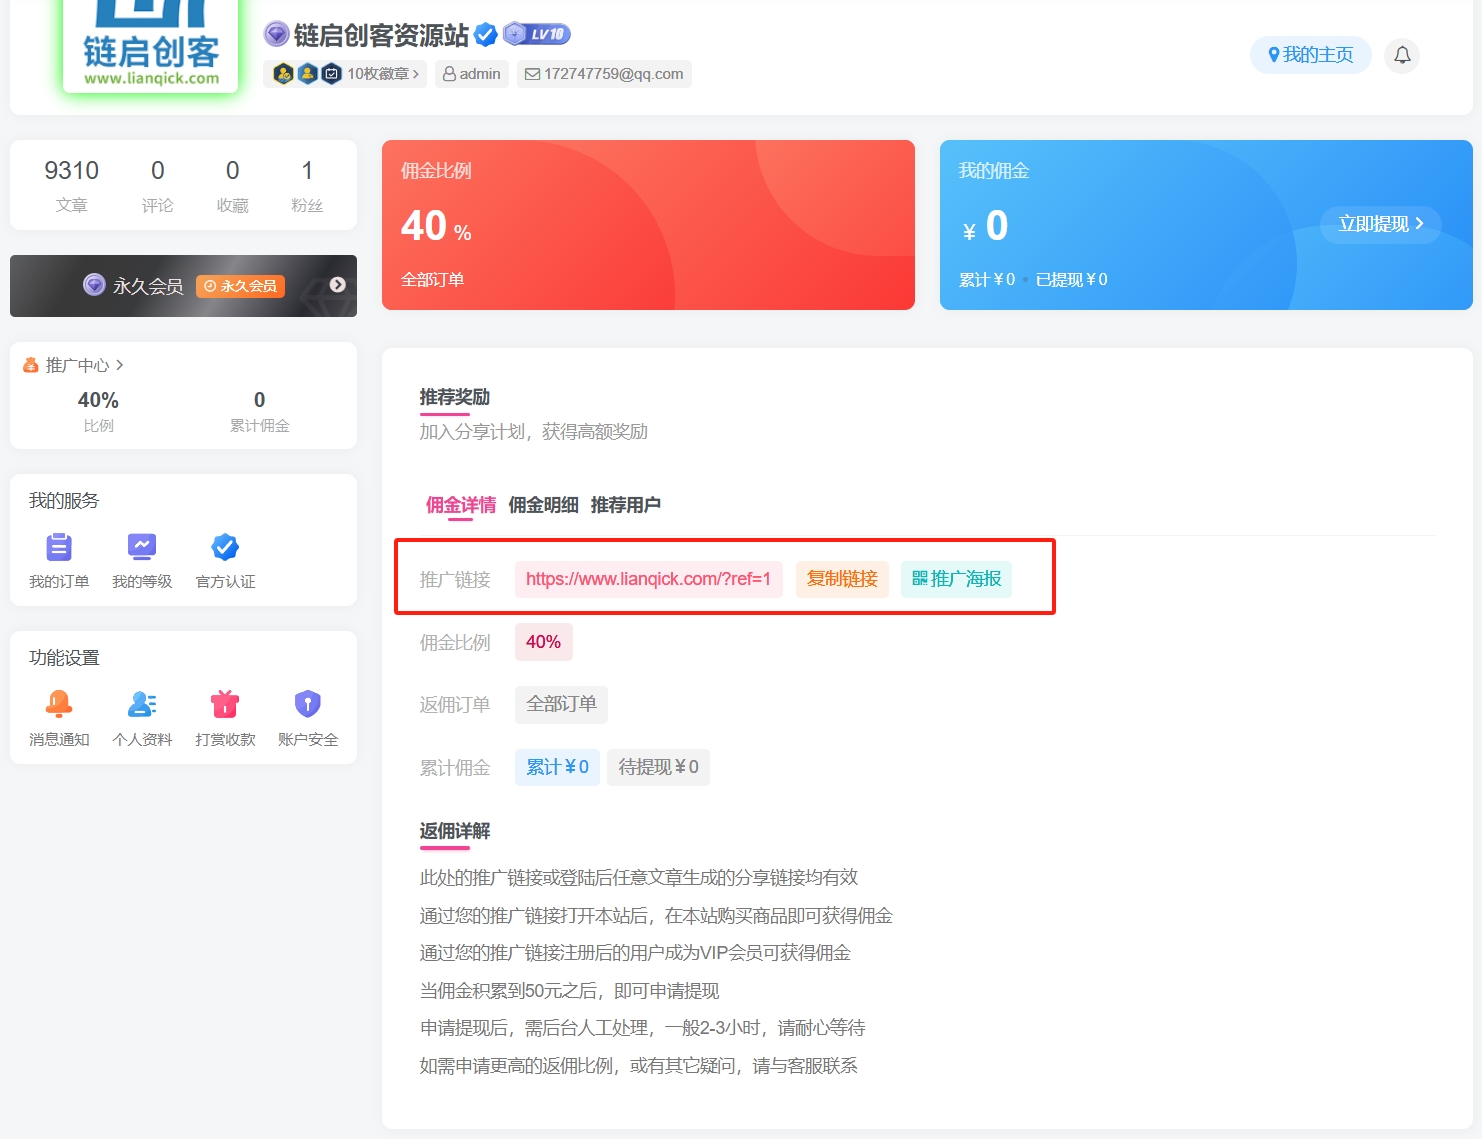Image resolution: width=1482 pixels, height=1139 pixels.
Task: Open the 0 收藏 count
Action: point(233,185)
